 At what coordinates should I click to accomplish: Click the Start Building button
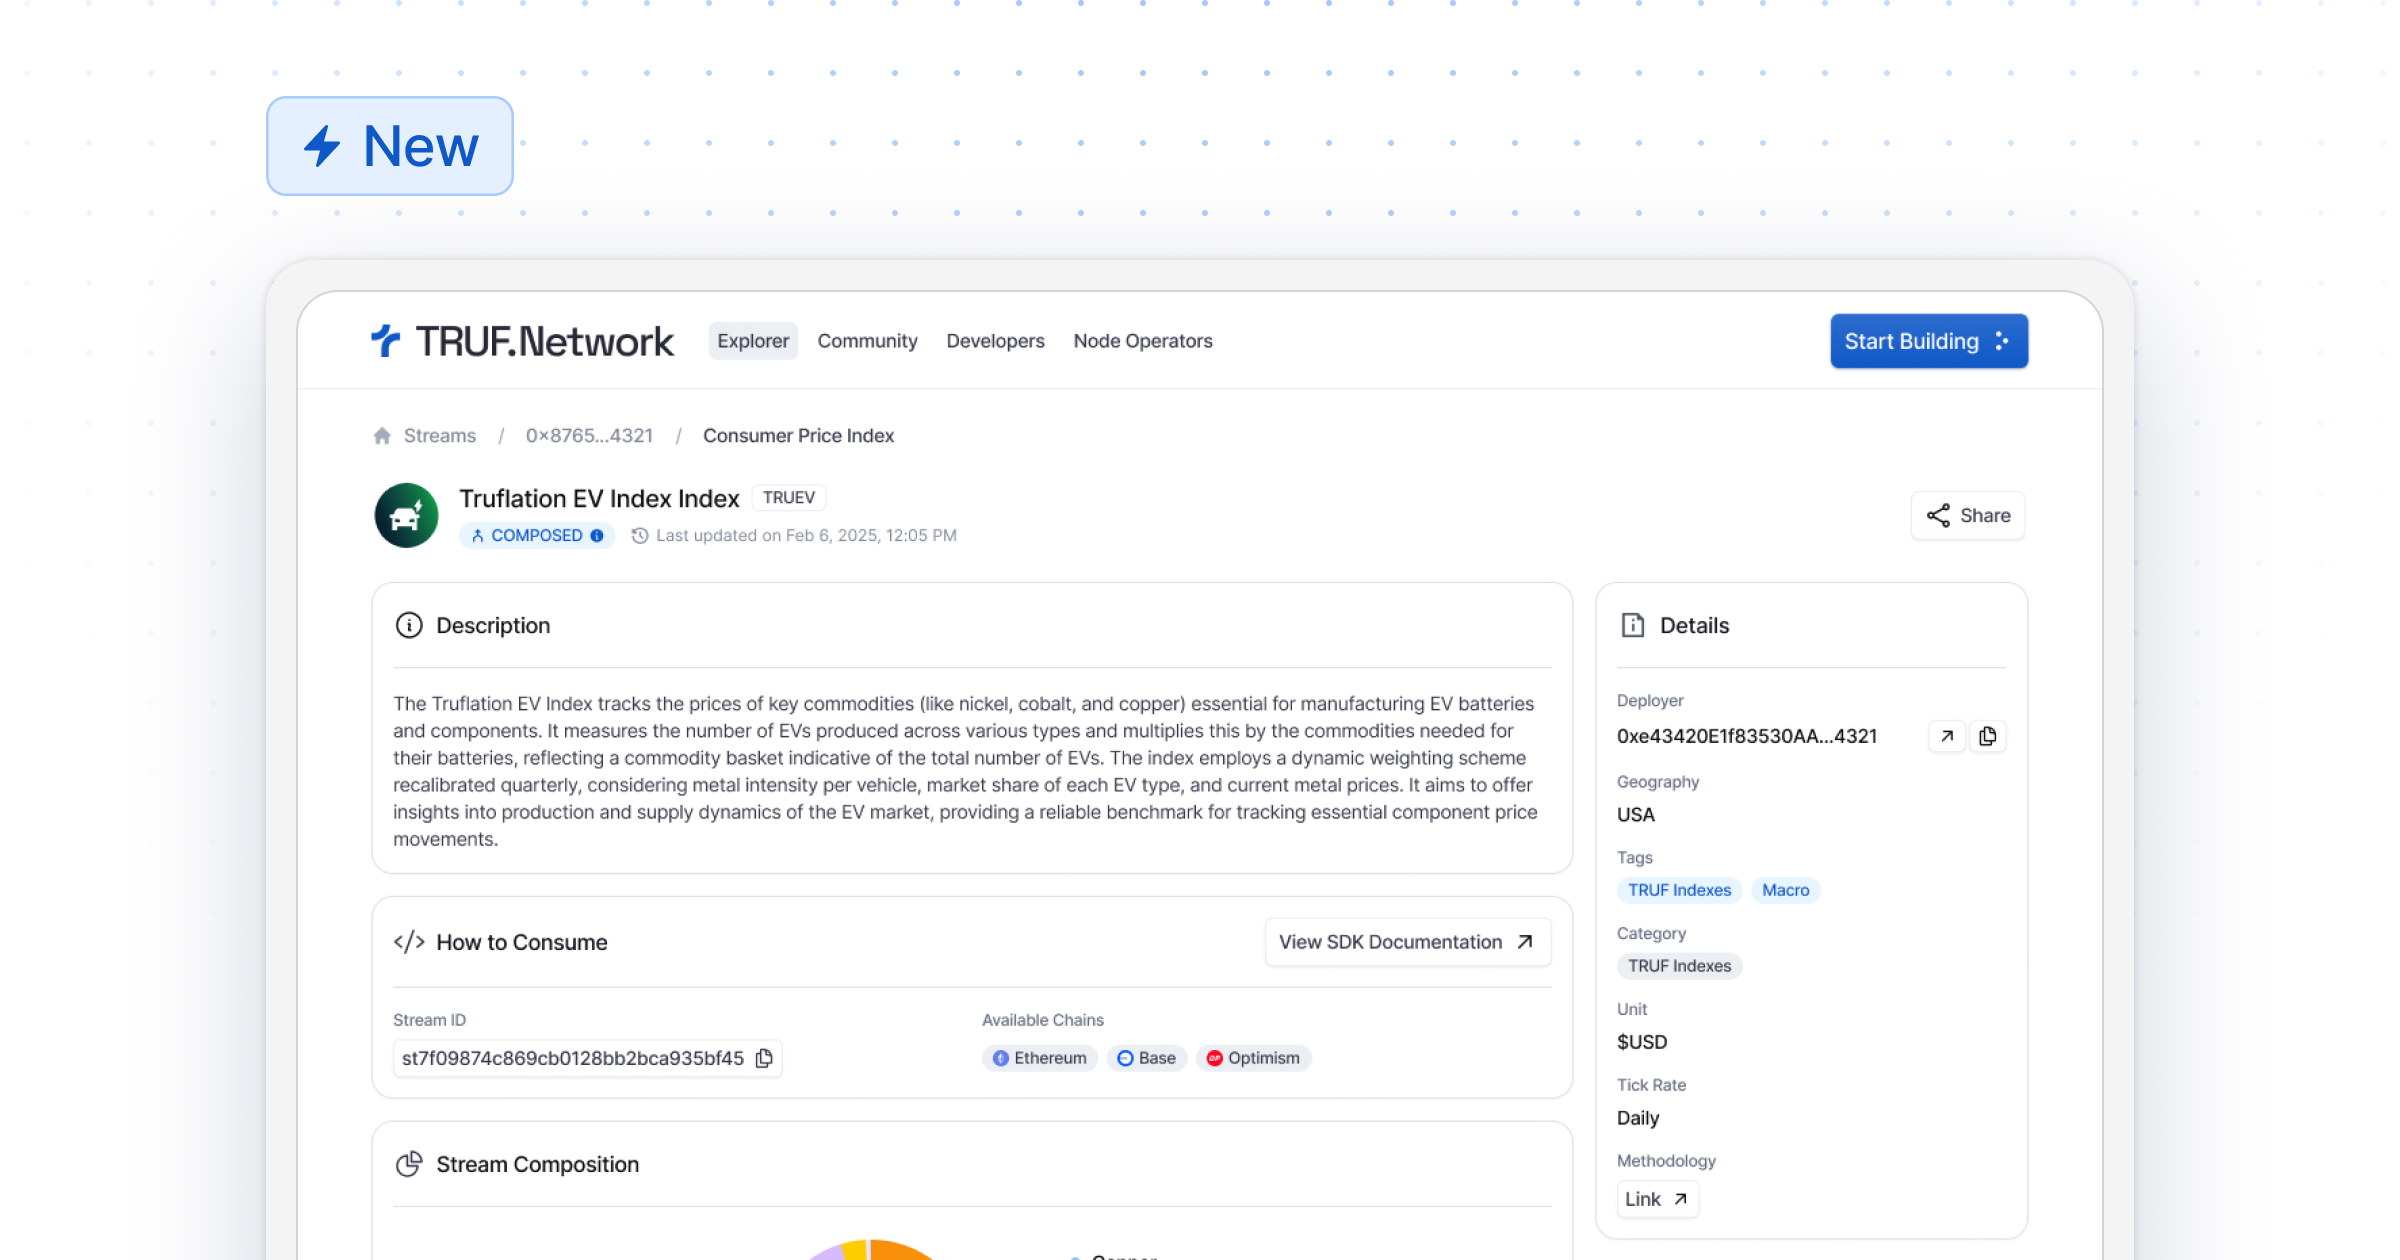pos(1929,341)
